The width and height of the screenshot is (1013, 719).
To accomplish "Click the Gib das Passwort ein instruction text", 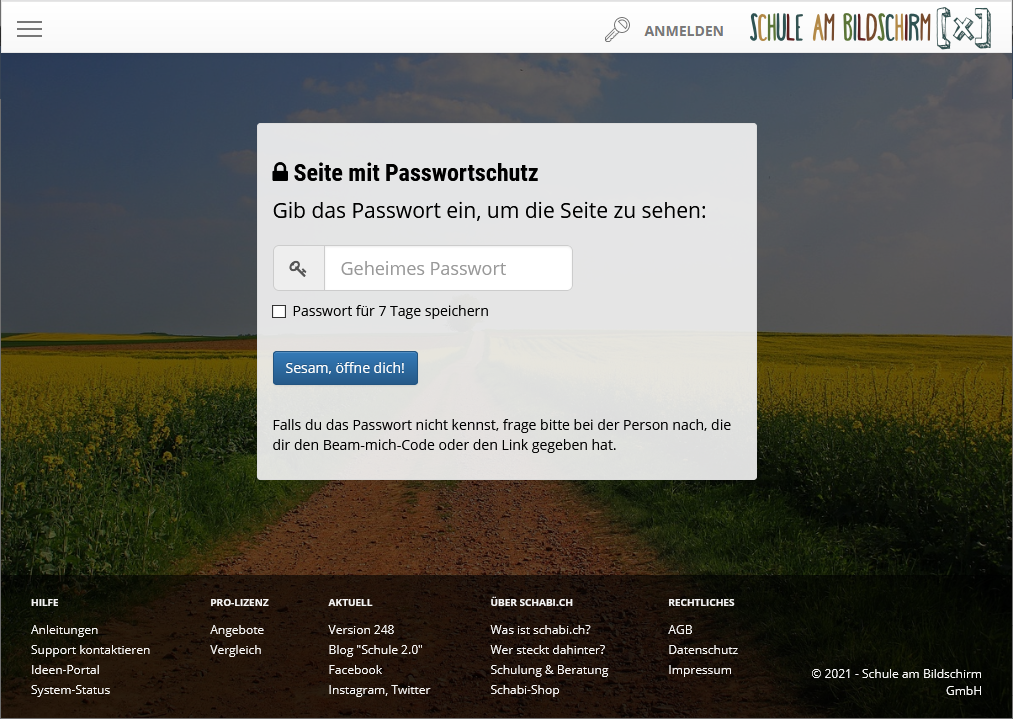I will (x=490, y=211).
